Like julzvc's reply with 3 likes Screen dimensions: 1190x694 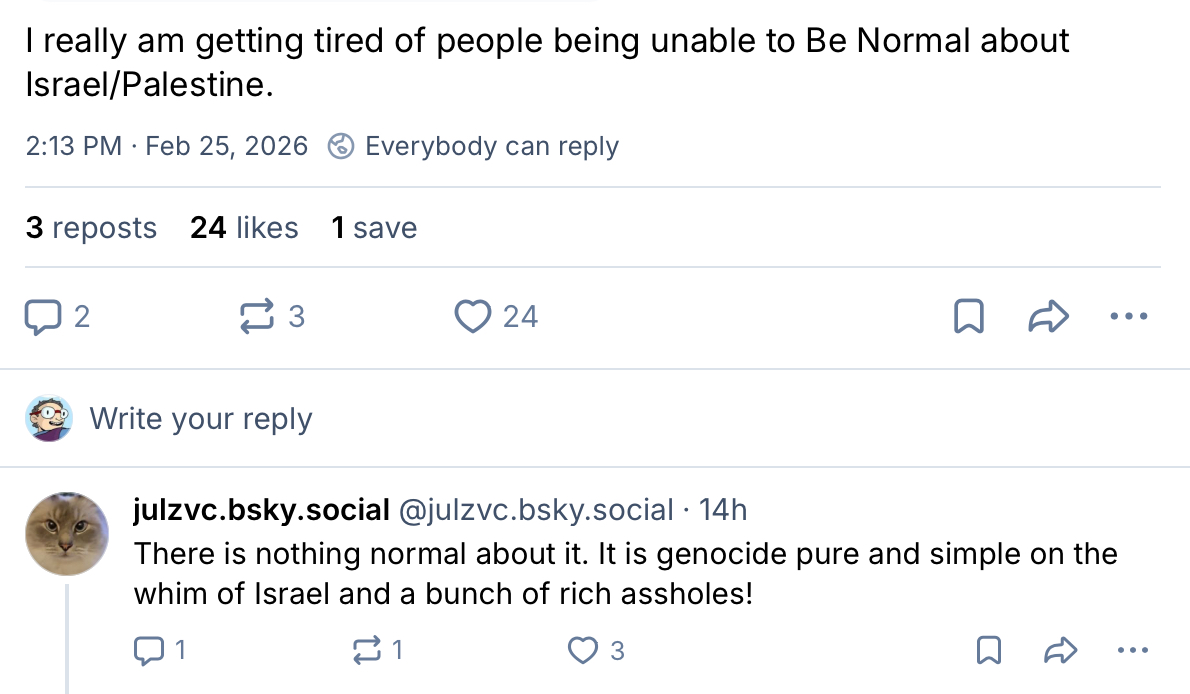click(x=583, y=651)
